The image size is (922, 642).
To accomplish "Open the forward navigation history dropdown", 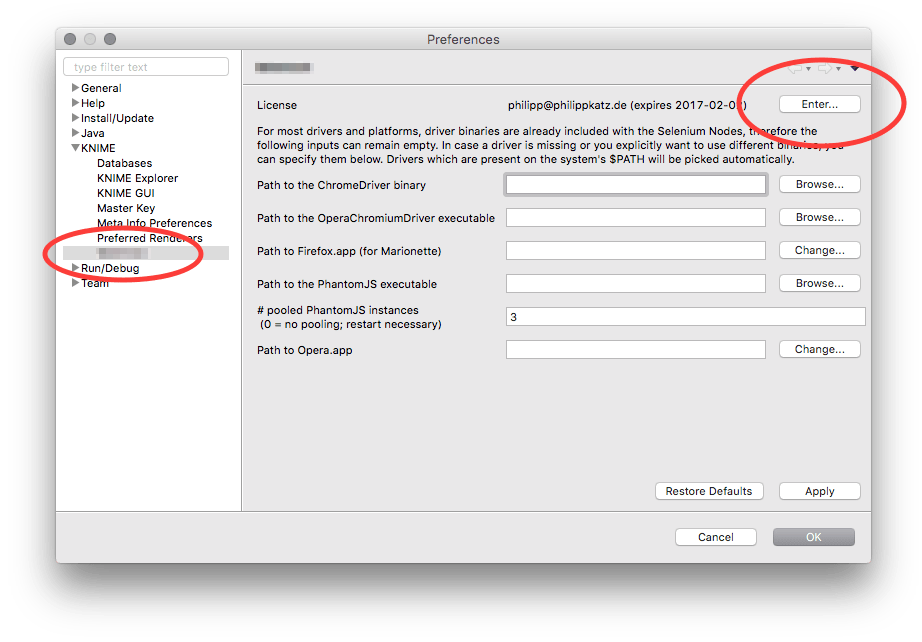I will pyautogui.click(x=839, y=69).
